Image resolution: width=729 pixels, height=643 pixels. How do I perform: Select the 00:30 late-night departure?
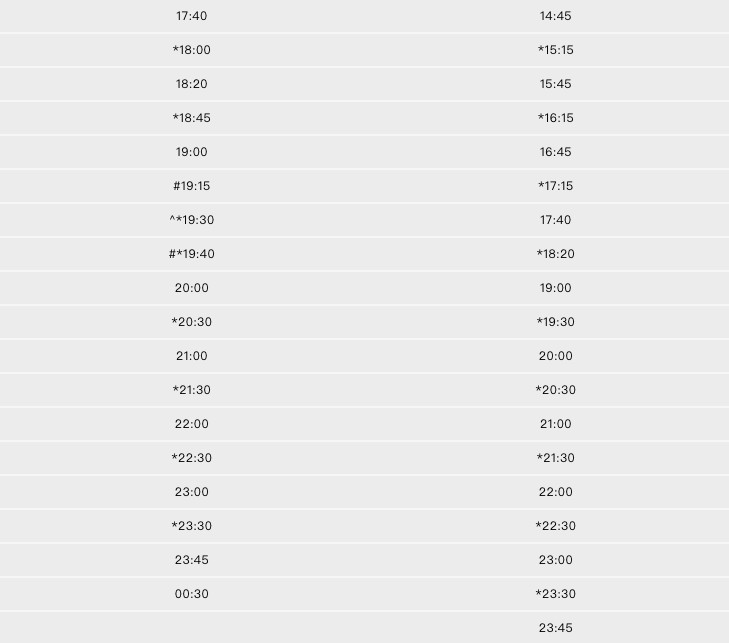click(192, 594)
